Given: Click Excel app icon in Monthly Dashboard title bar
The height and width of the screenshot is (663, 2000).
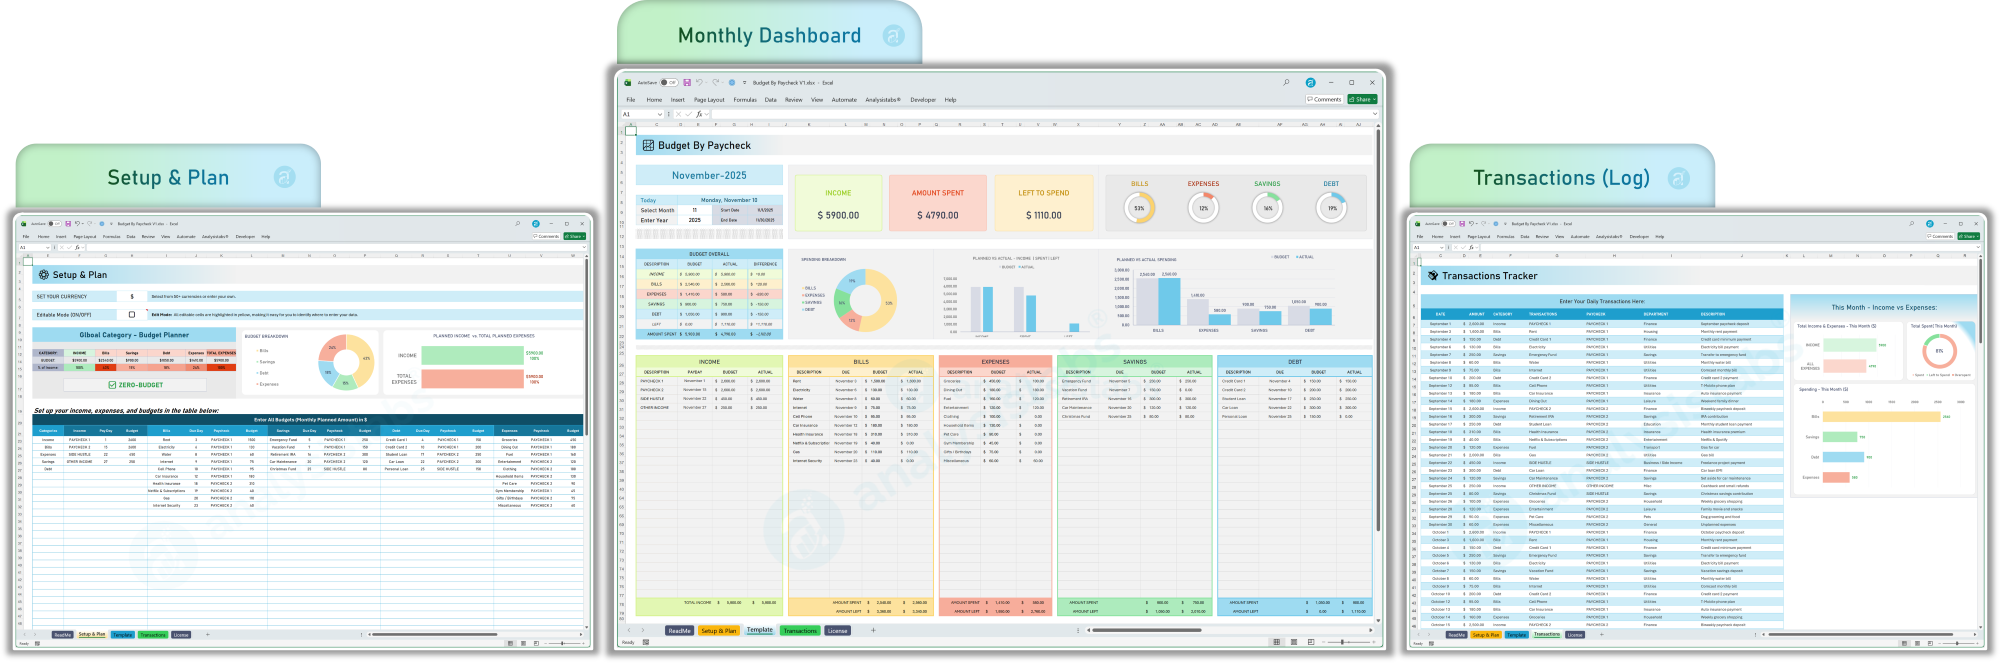Looking at the screenshot, I should click(x=628, y=83).
